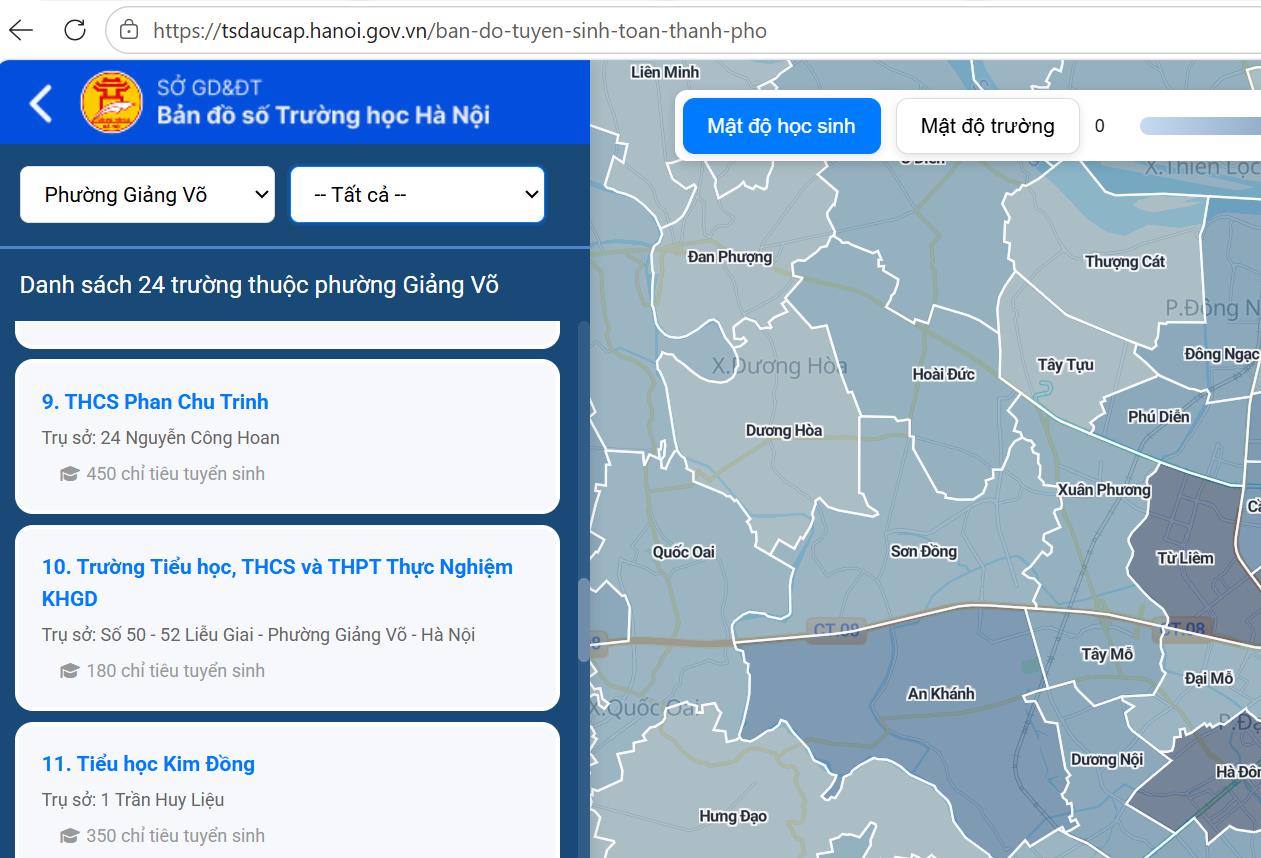The image size is (1261, 858).
Task: Click the school list scrollbar thumb
Action: pos(583,619)
